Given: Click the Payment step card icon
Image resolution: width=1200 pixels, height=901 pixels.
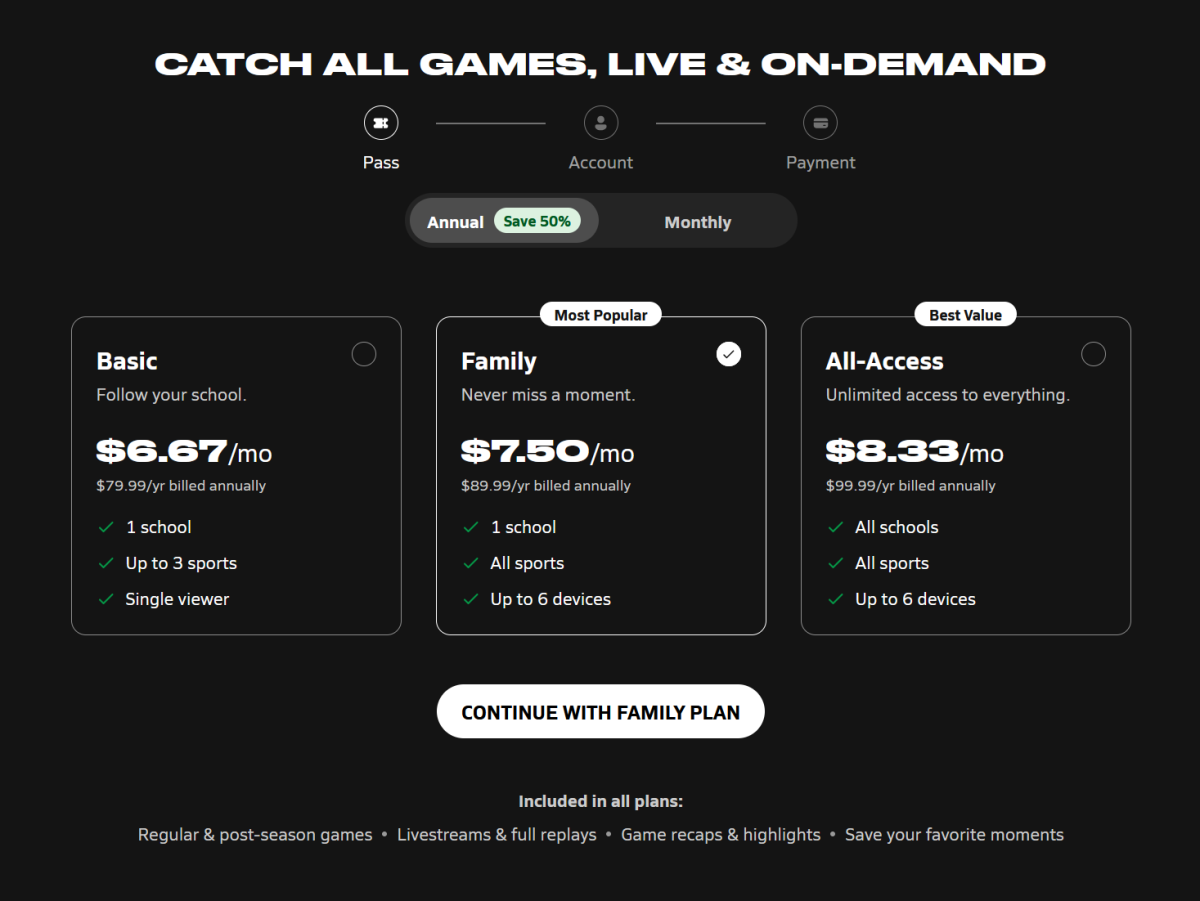Looking at the screenshot, I should pyautogui.click(x=821, y=123).
